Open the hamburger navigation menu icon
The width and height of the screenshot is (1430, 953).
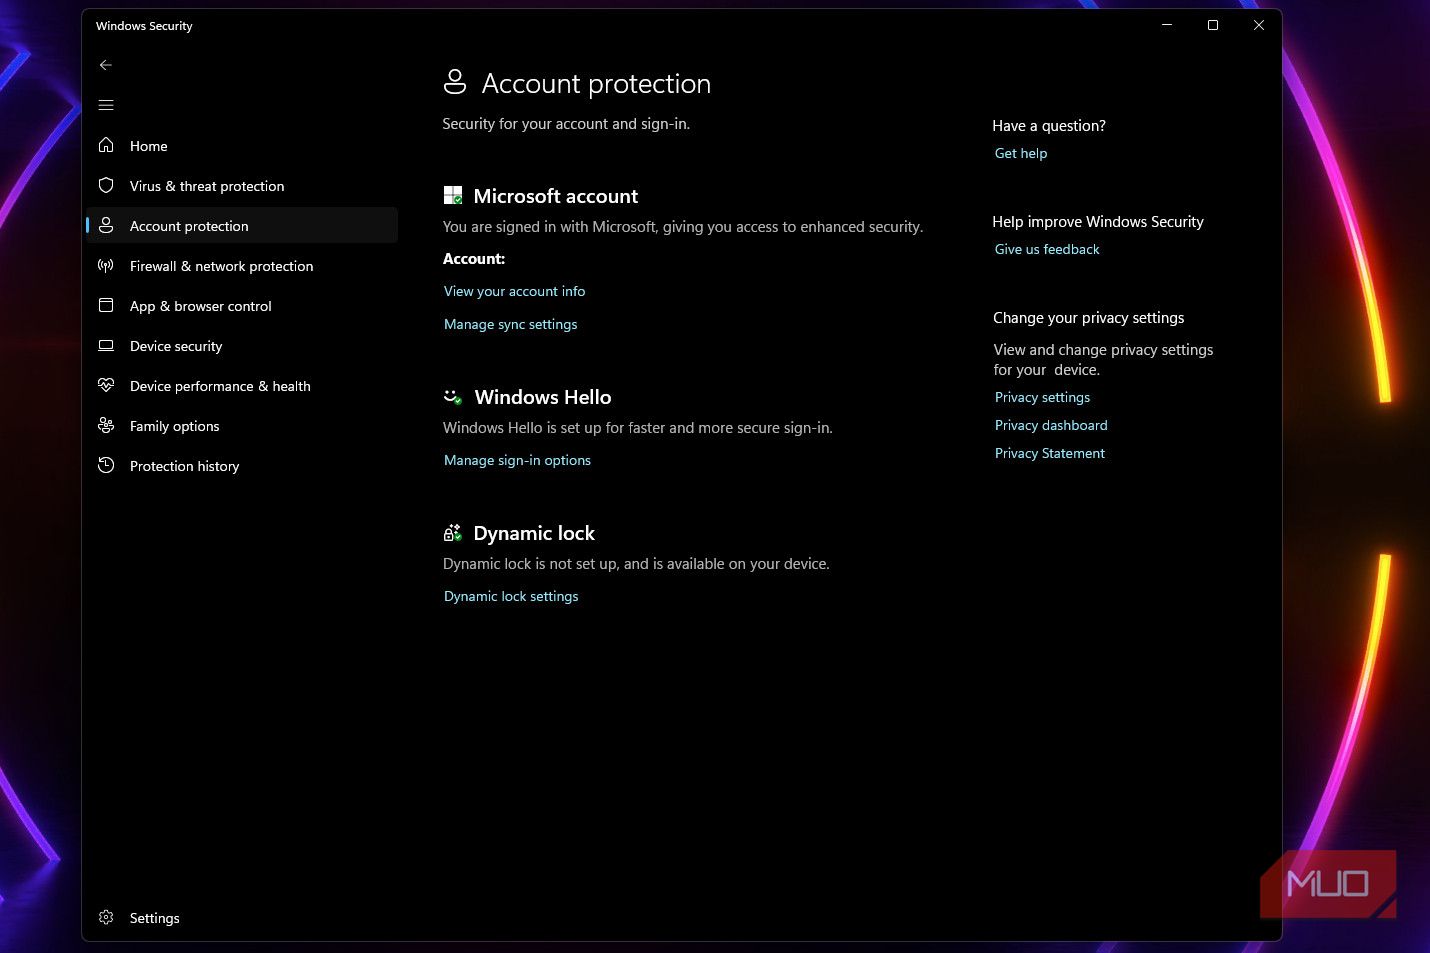106,105
